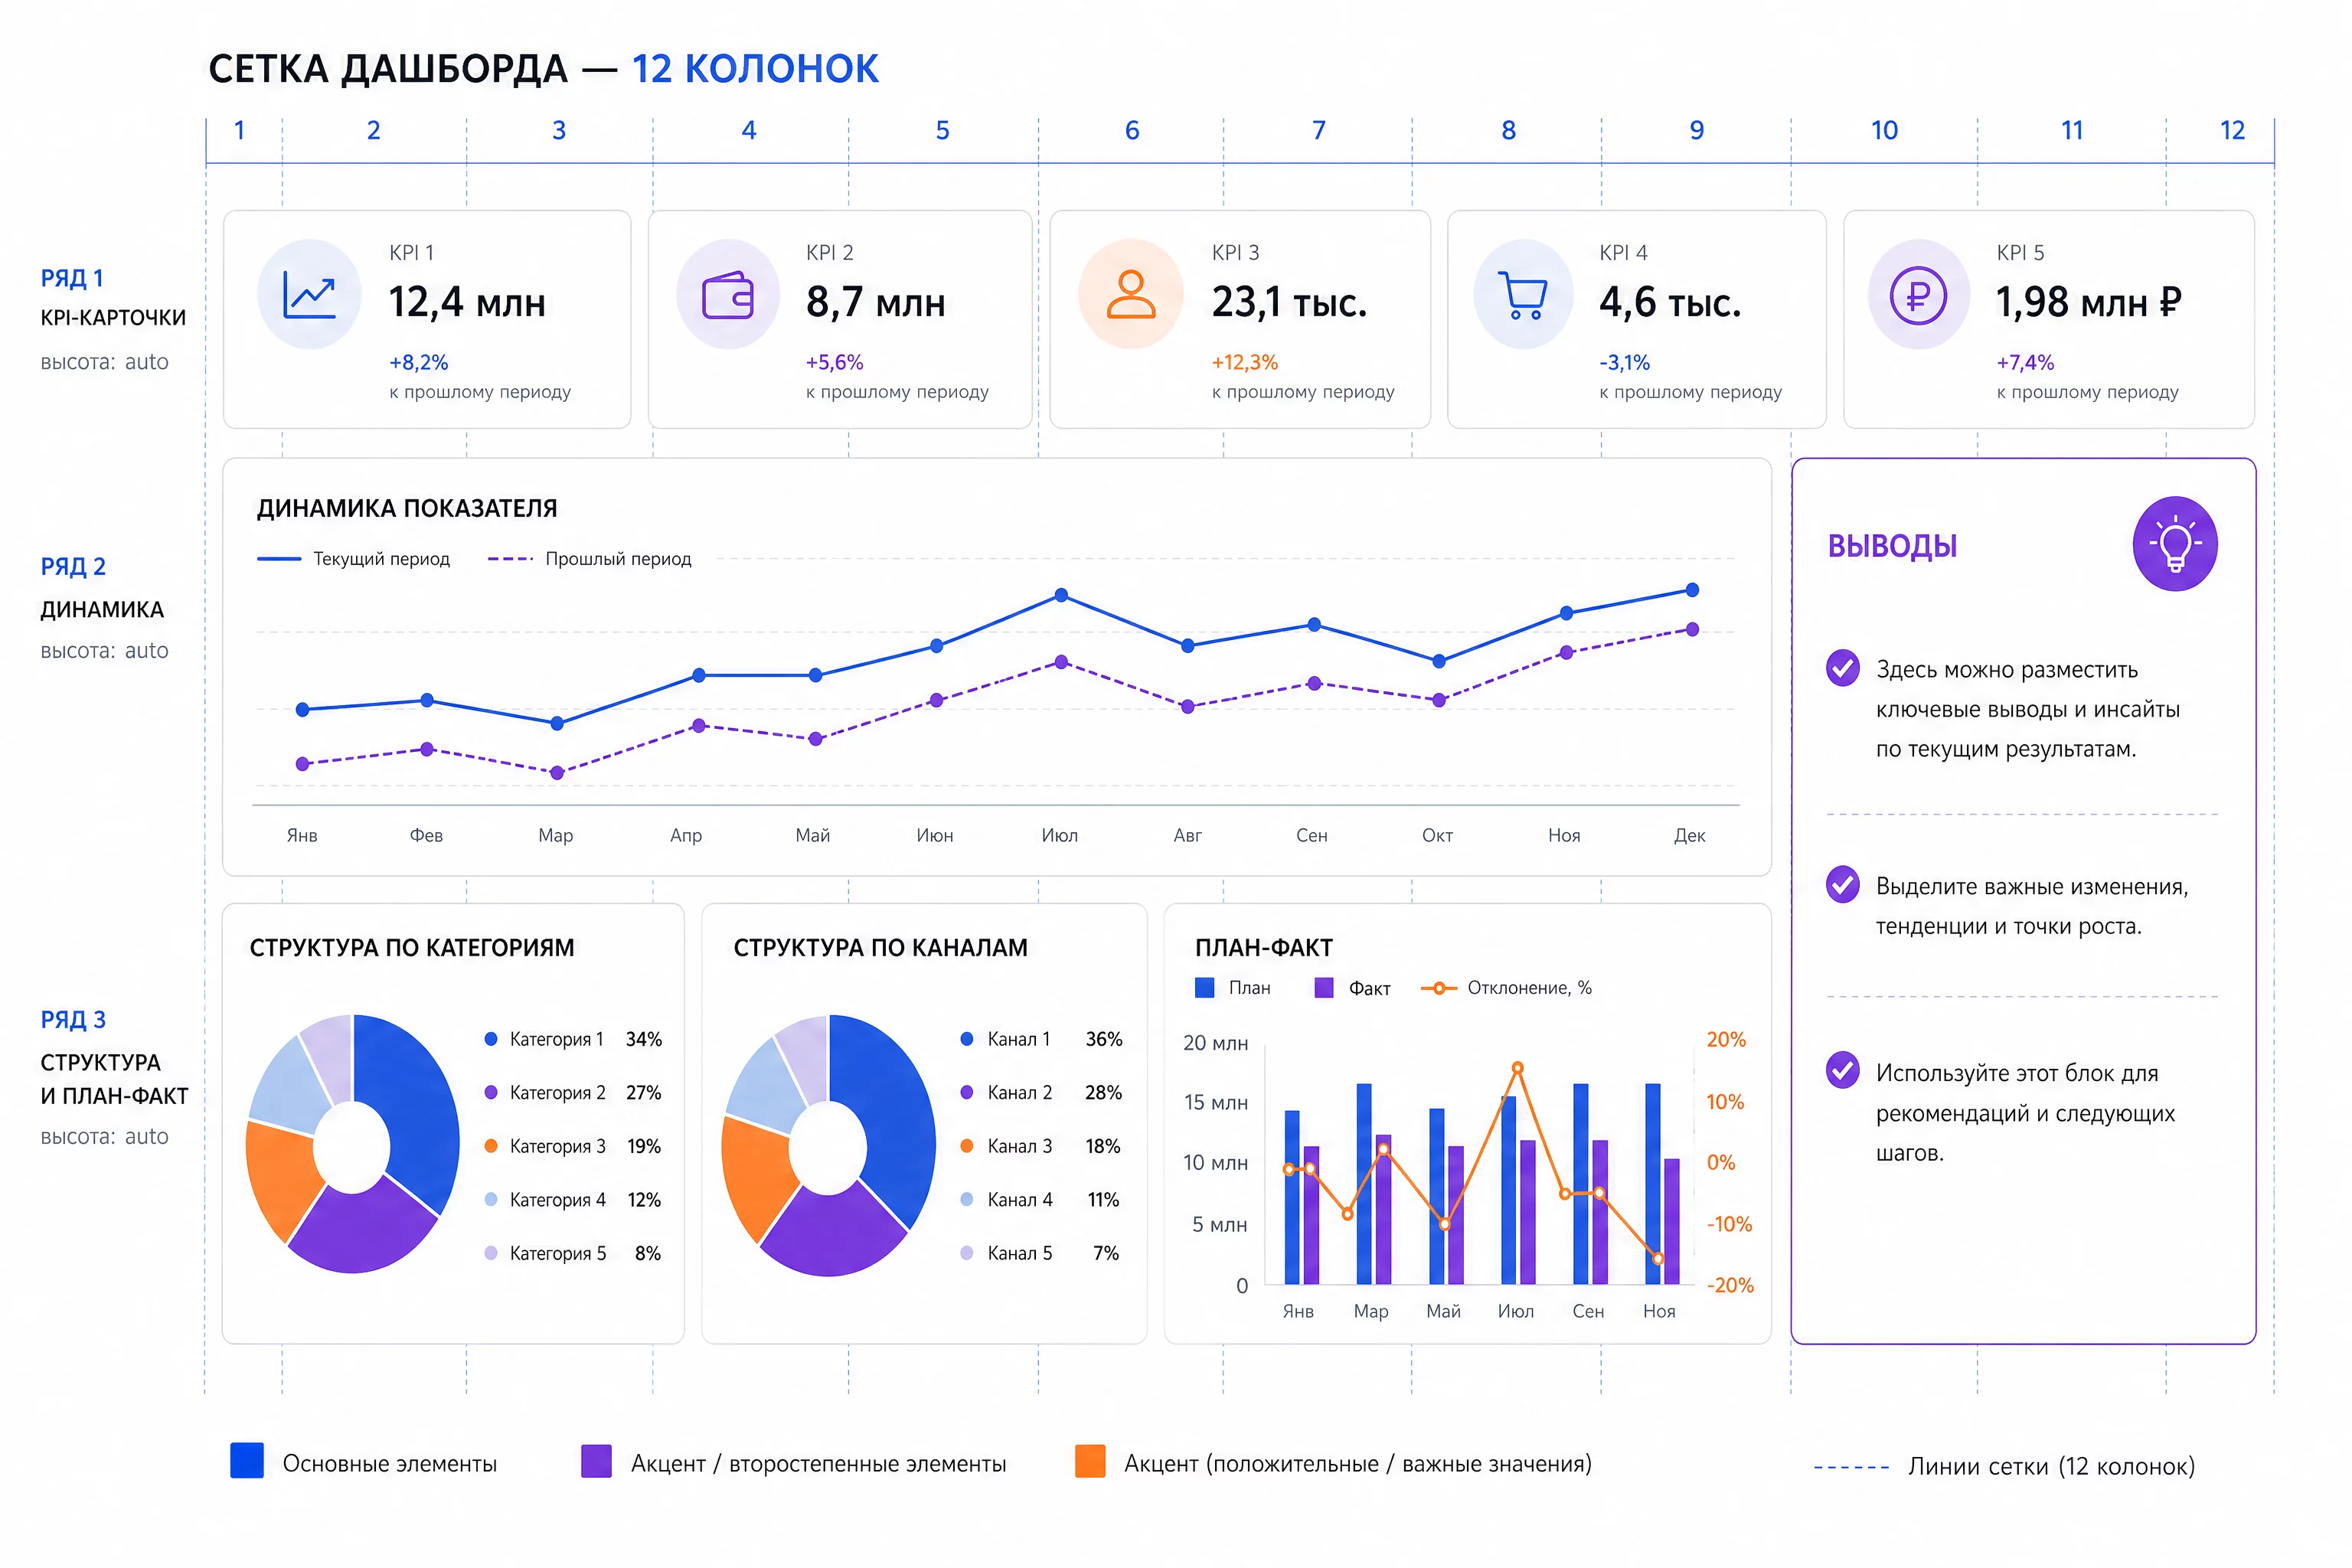Click the 'Прошлый период' dashed legend line

510,559
